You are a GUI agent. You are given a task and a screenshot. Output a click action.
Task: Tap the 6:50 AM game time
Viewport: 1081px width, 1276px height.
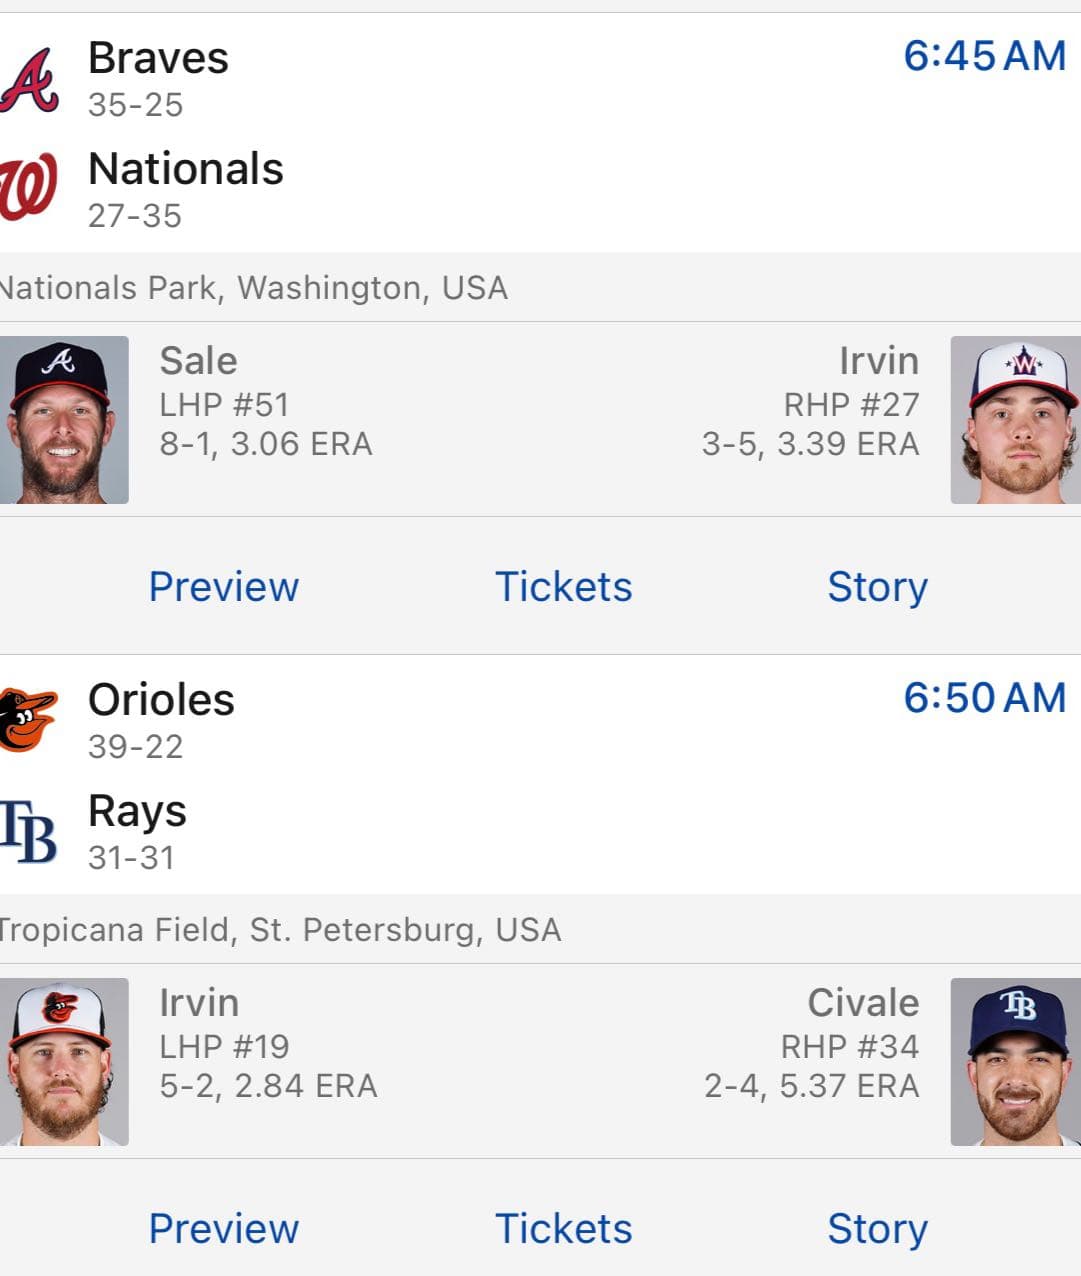(x=984, y=698)
